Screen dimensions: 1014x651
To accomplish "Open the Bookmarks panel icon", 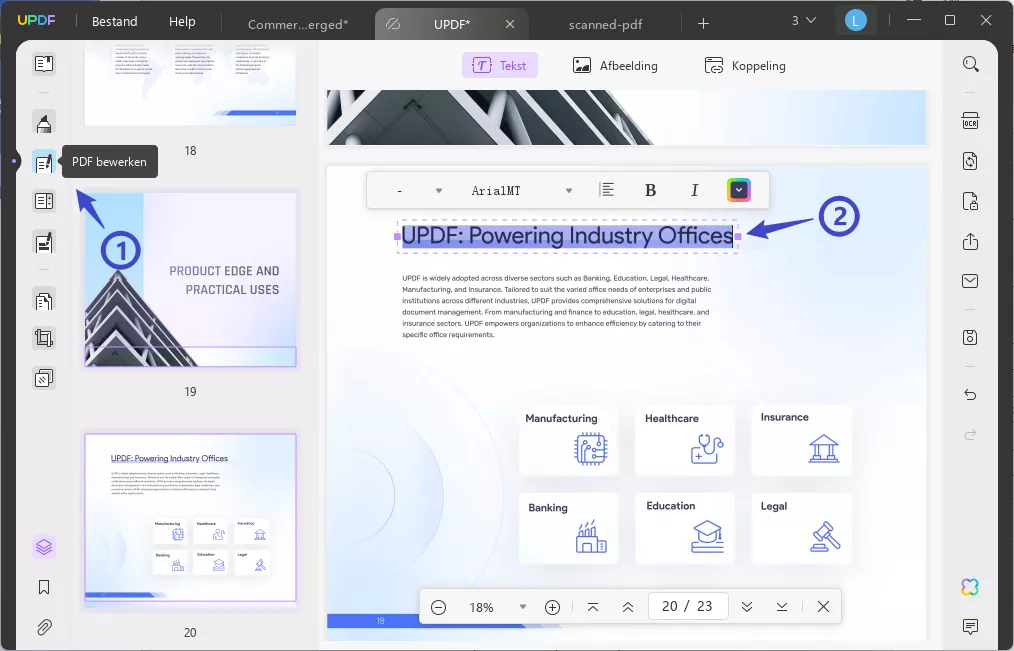I will tap(44, 587).
